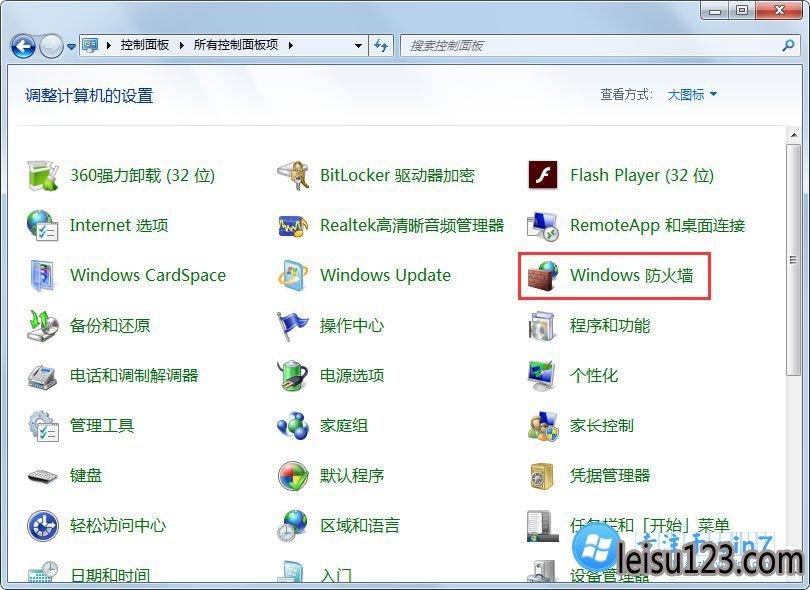The width and height of the screenshot is (810, 590).
Task: Open 键盘 keyboard icon
Action: [x=43, y=475]
